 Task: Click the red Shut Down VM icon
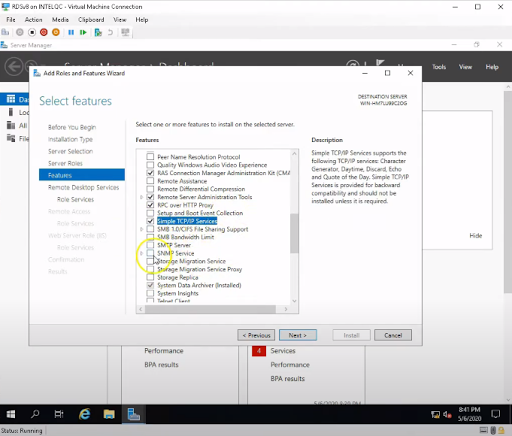44,32
